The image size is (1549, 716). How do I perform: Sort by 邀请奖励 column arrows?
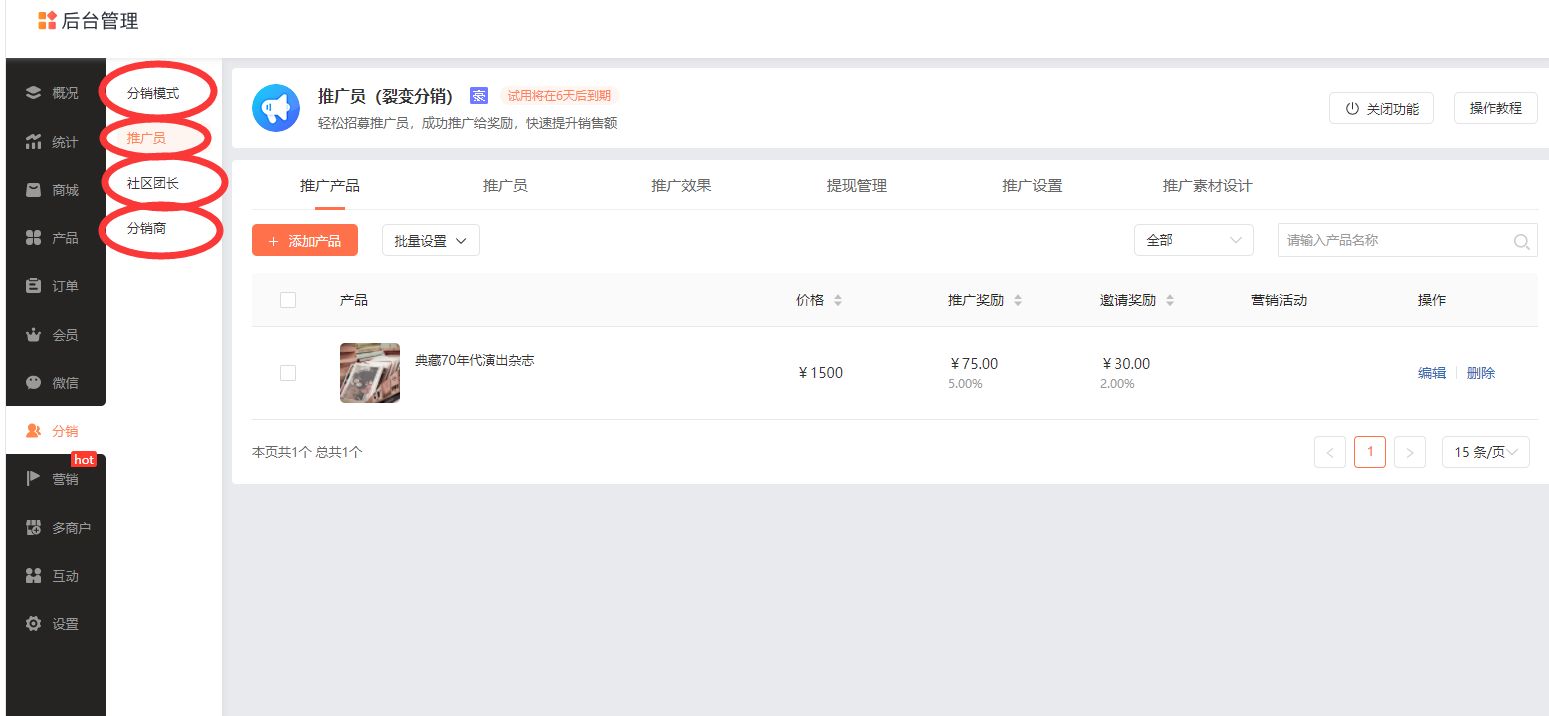click(x=1170, y=300)
